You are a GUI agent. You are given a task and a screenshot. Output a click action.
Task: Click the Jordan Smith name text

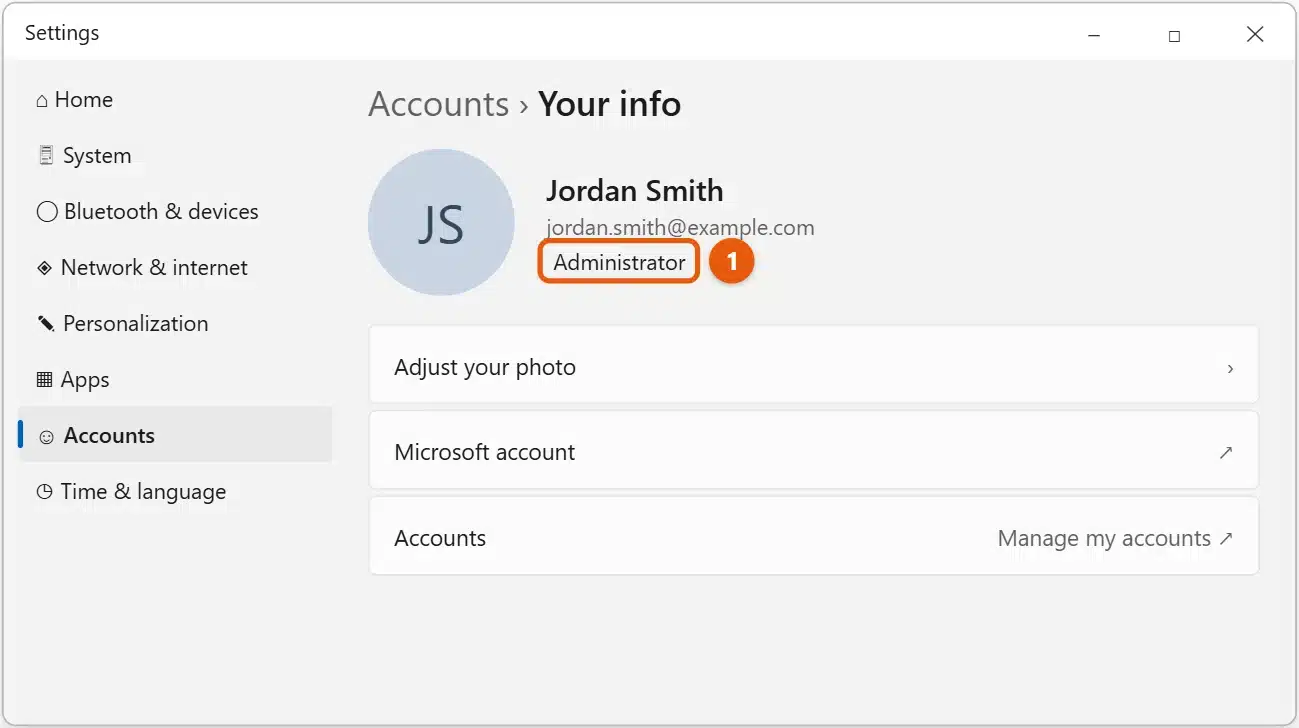635,191
